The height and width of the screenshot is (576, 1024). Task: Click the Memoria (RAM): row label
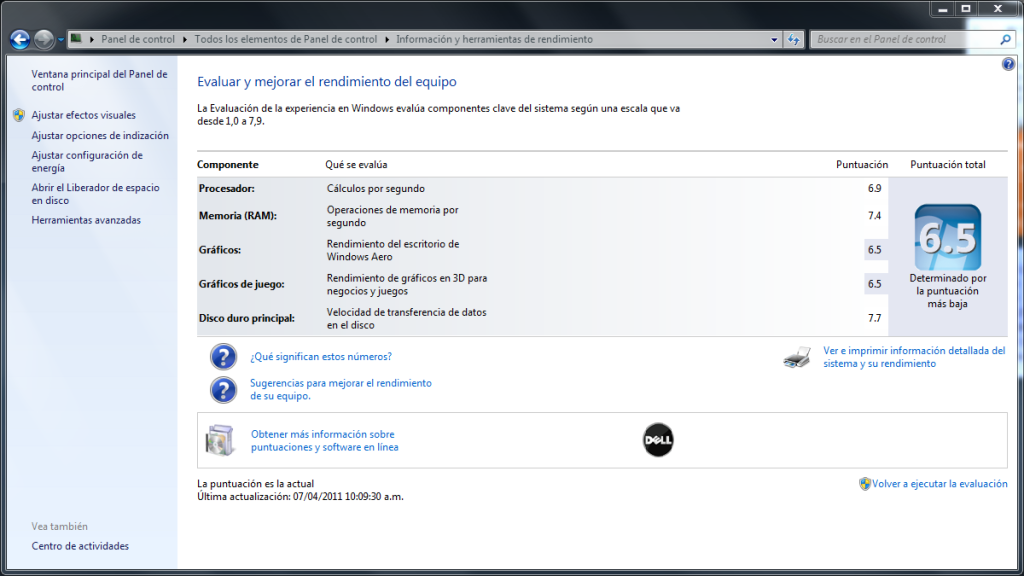click(x=238, y=216)
